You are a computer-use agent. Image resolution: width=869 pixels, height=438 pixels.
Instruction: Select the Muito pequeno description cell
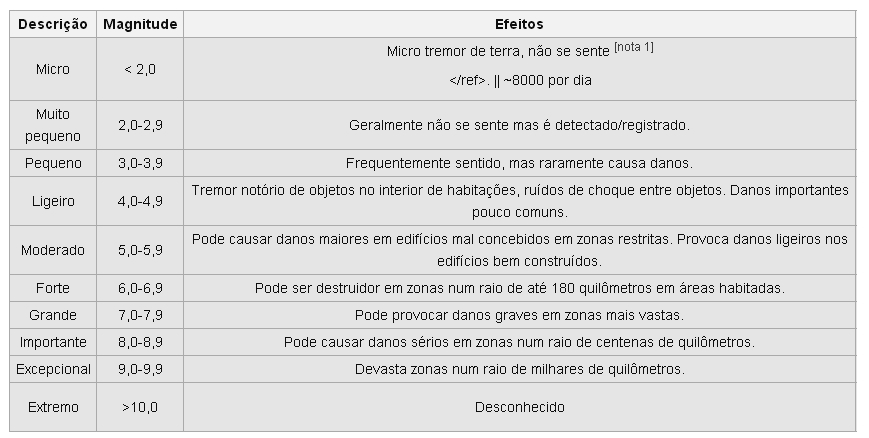click(53, 125)
